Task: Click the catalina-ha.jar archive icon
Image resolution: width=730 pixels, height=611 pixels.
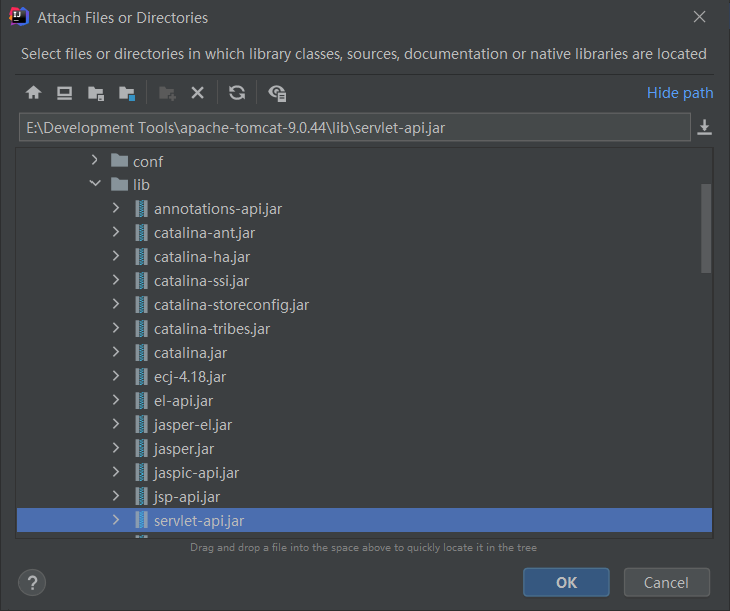Action: click(x=142, y=257)
